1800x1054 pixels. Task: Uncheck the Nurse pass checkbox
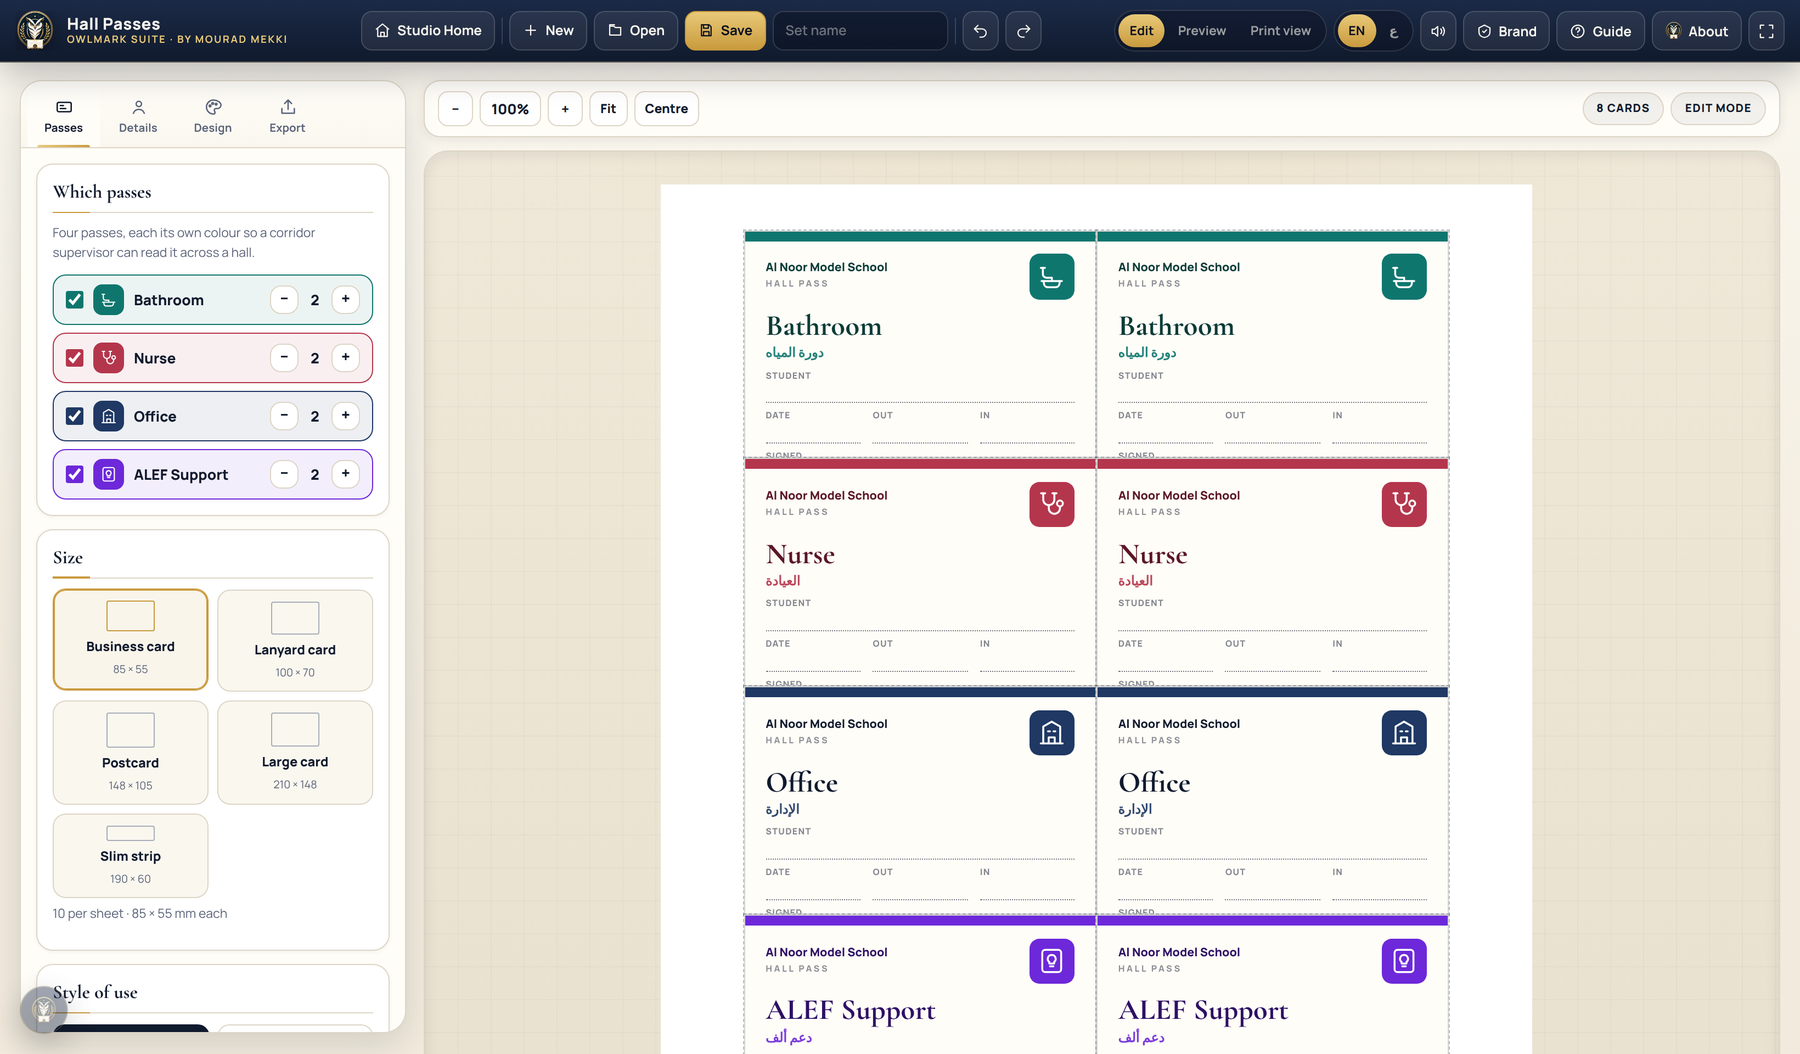point(75,358)
